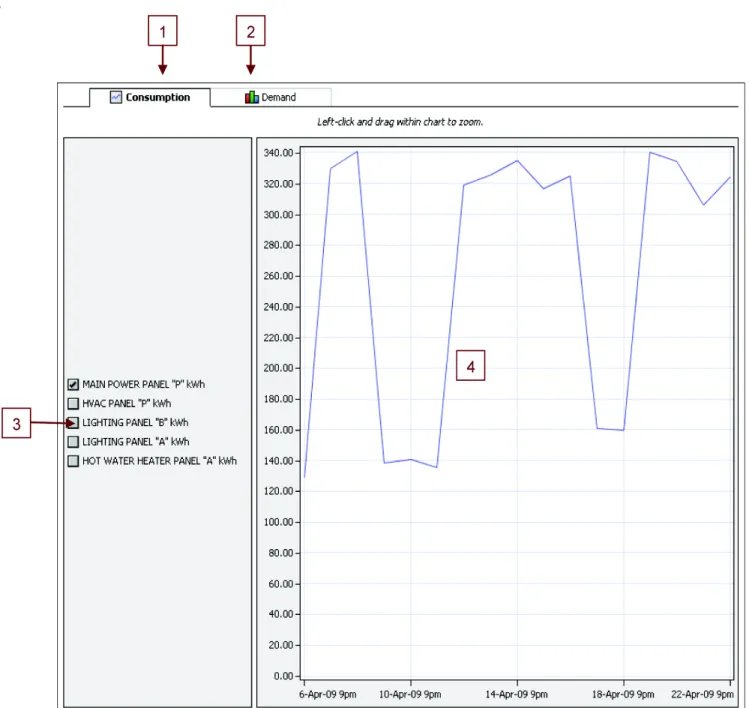Tick LIGHTING PANEL "B" kWh checkbox
The height and width of the screenshot is (708, 749).
73,423
